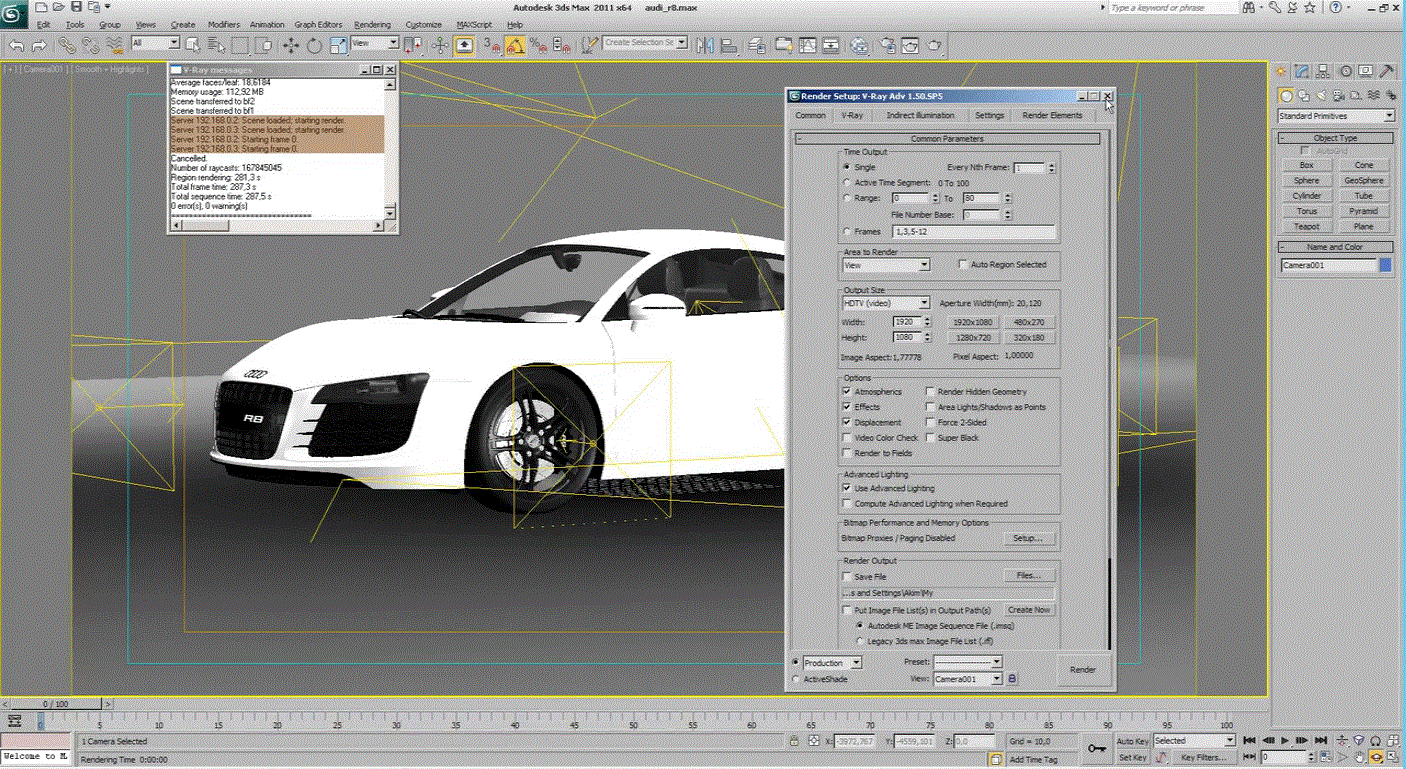
Task: Open the MAXScript menu
Action: point(474,24)
